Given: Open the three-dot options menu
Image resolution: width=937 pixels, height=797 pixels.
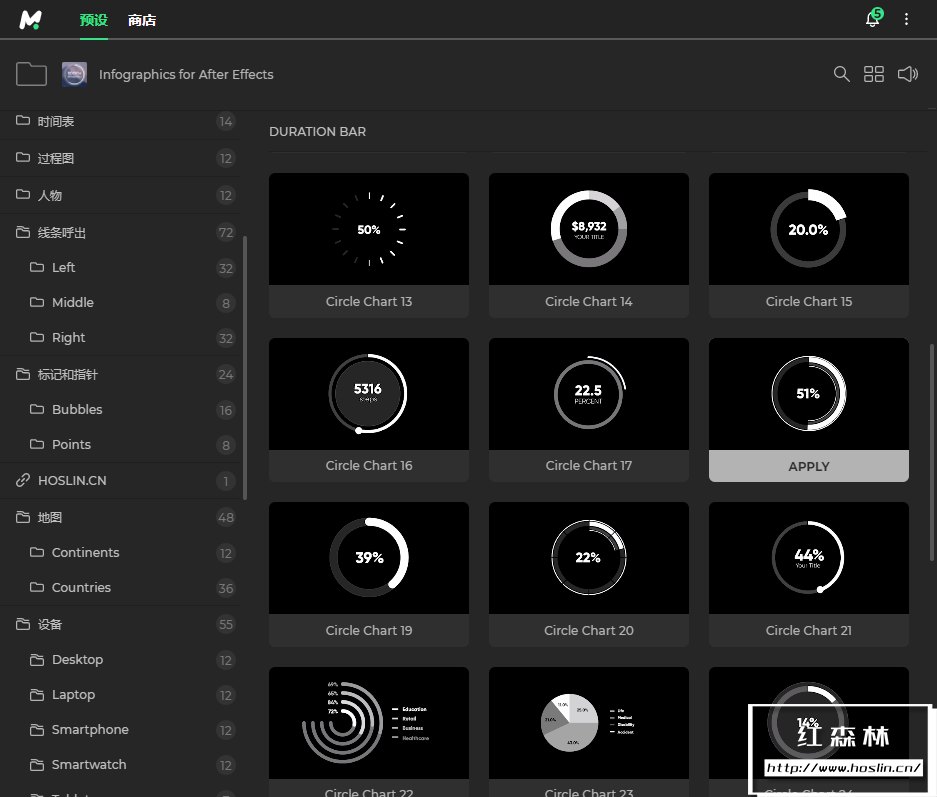Looking at the screenshot, I should [907, 20].
